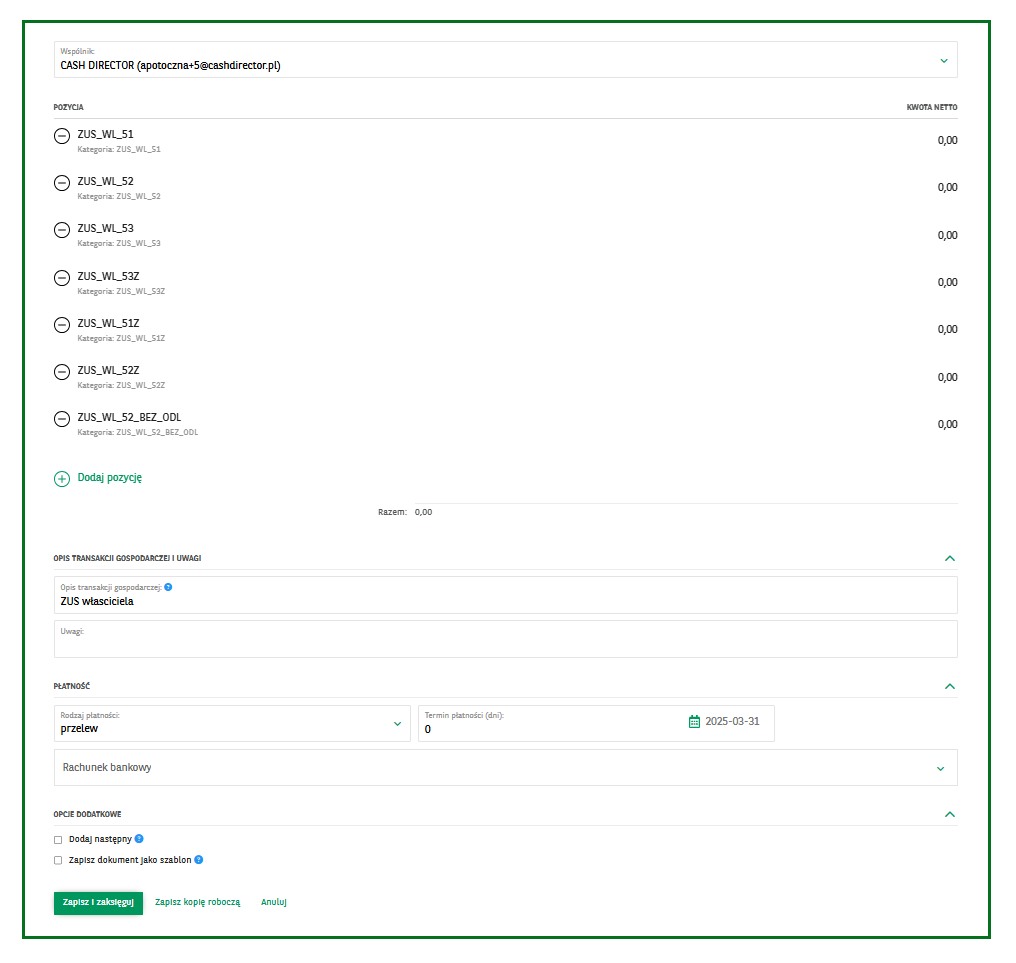The width and height of the screenshot is (1016, 963).
Task: Click the 0,00 amount for ZUS_WL_52_BEZ_ODL
Action: 947,424
